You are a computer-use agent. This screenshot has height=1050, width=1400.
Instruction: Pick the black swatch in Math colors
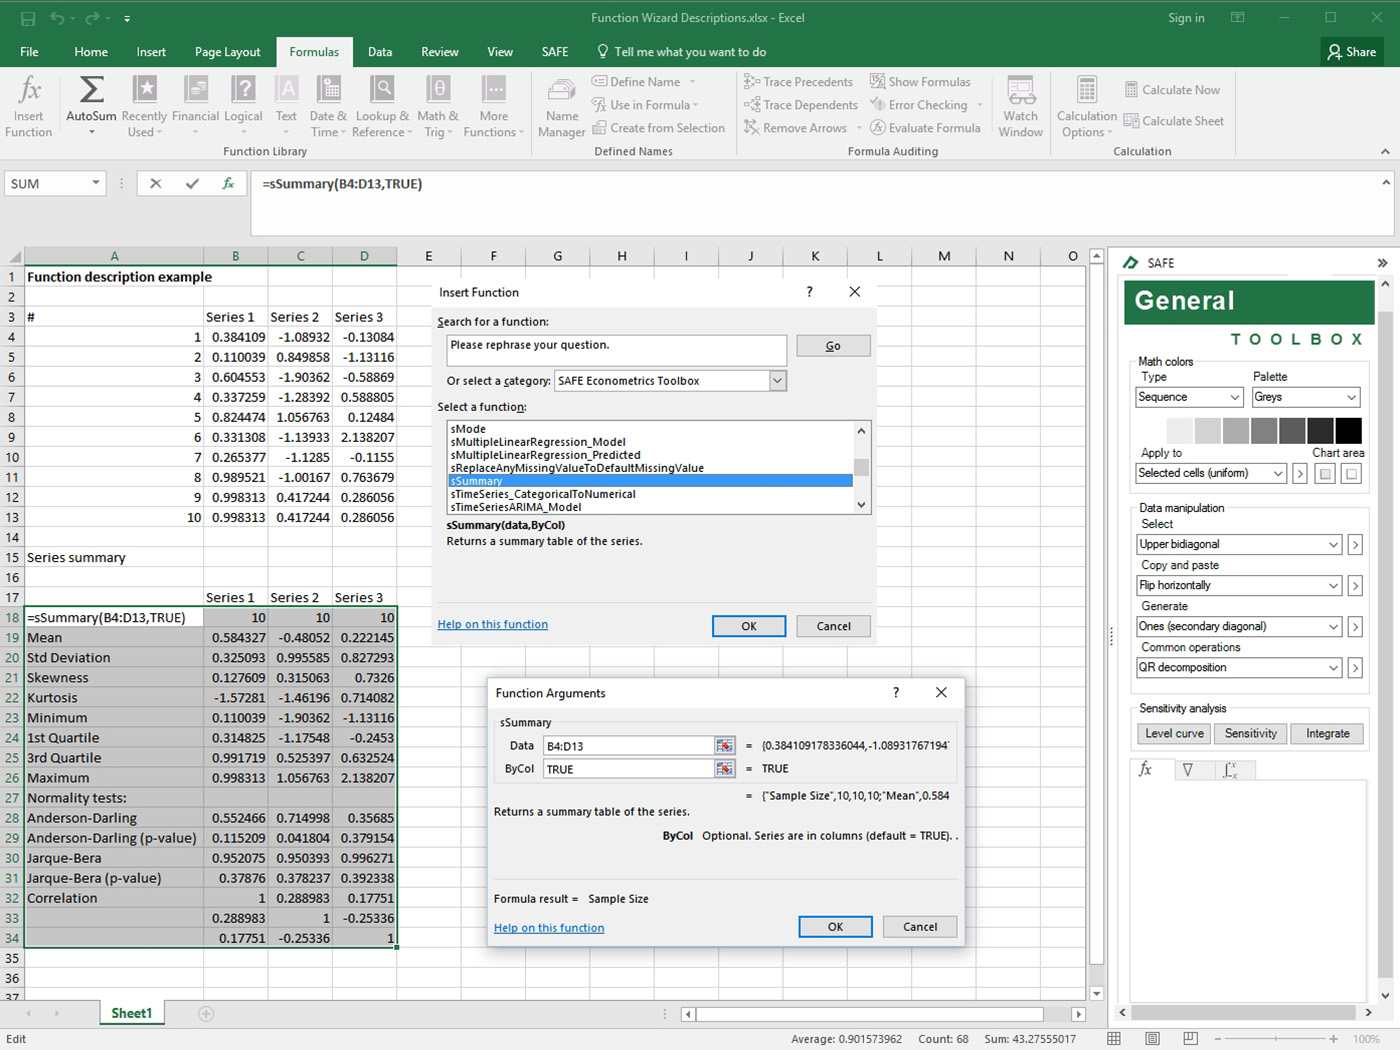tap(1348, 431)
